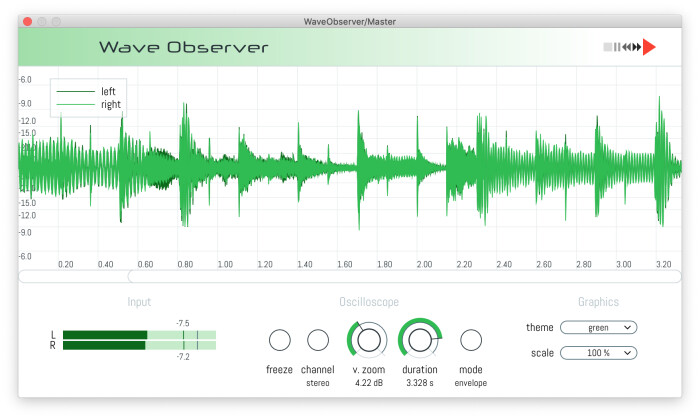Image resolution: width=700 pixels, height=419 pixels.
Task: Click the red play triangle icon
Action: (x=650, y=47)
